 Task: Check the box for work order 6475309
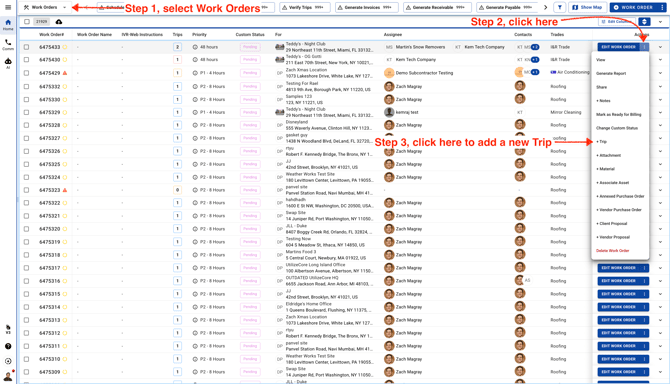26,372
